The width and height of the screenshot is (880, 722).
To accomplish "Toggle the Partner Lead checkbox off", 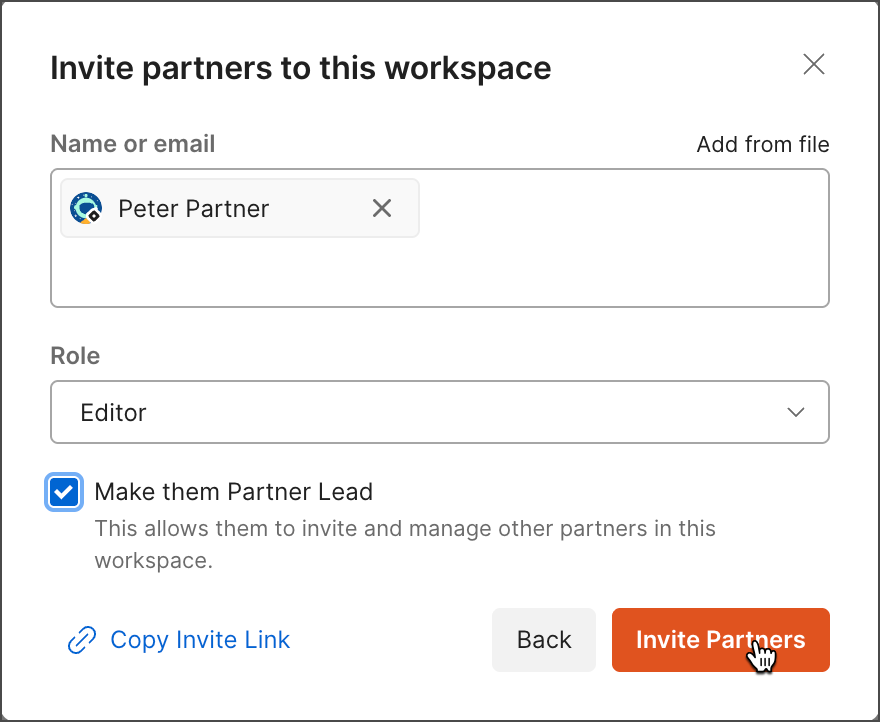I will point(64,492).
